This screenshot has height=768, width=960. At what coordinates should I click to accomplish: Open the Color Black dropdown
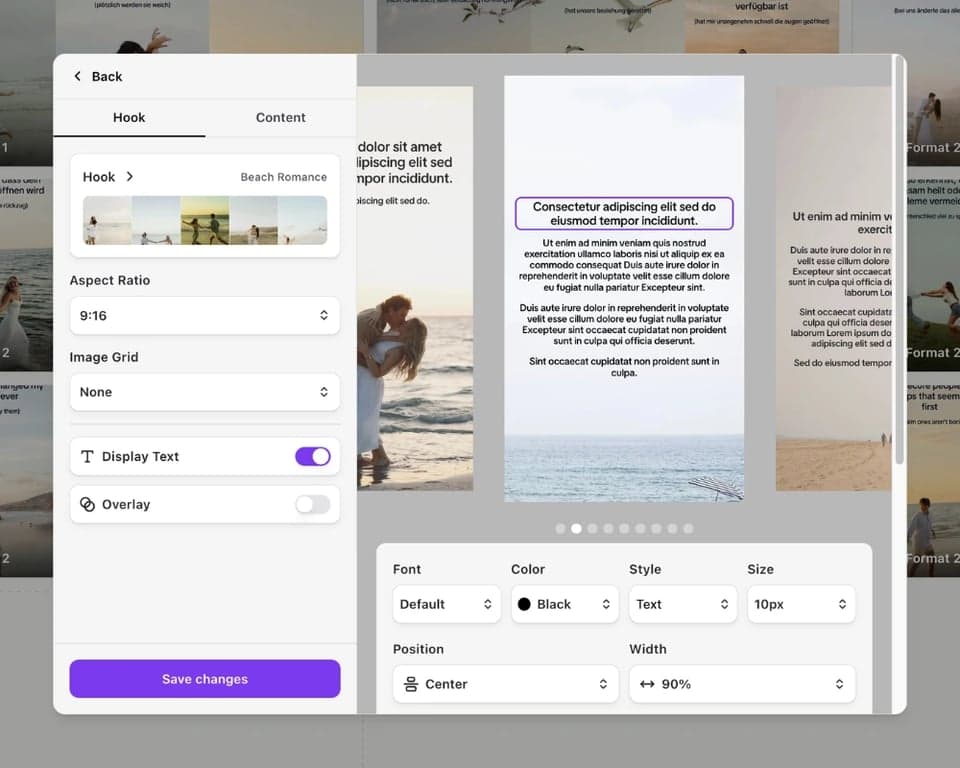[x=564, y=604]
